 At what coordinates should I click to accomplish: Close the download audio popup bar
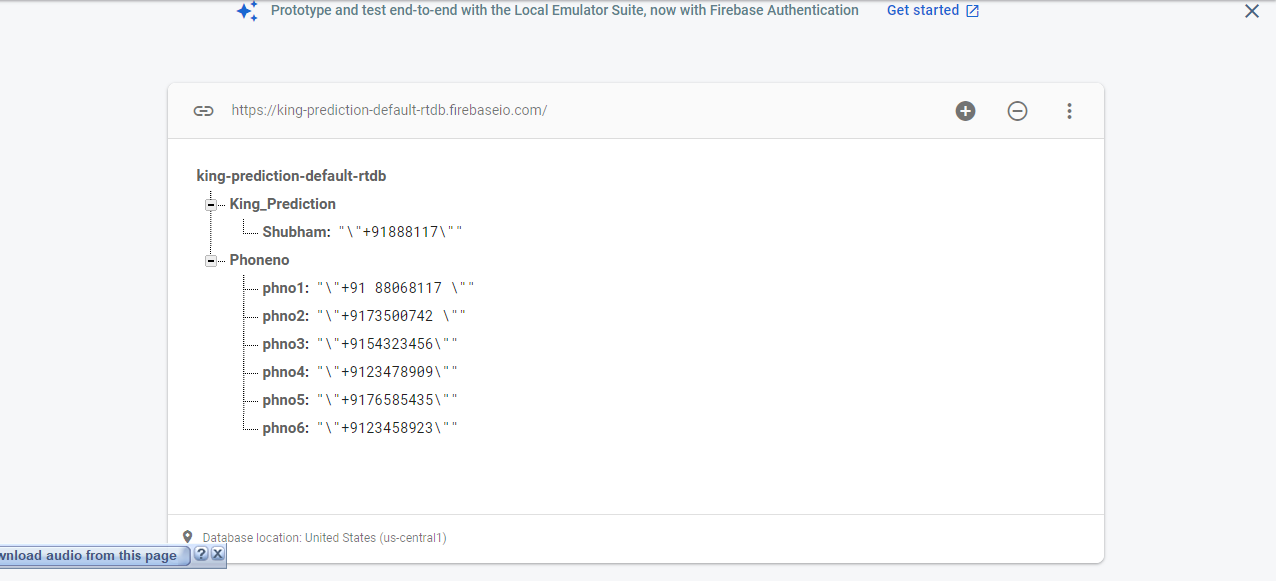point(218,554)
